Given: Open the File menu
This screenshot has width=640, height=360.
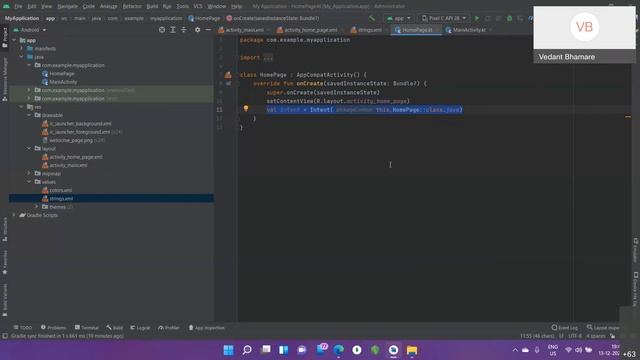Looking at the screenshot, I should click(x=18, y=7).
